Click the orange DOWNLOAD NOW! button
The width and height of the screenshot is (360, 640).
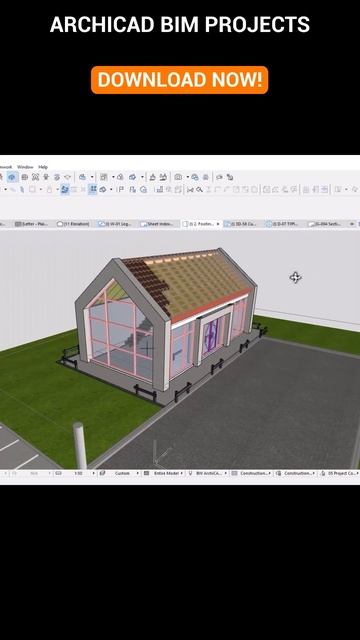click(180, 80)
